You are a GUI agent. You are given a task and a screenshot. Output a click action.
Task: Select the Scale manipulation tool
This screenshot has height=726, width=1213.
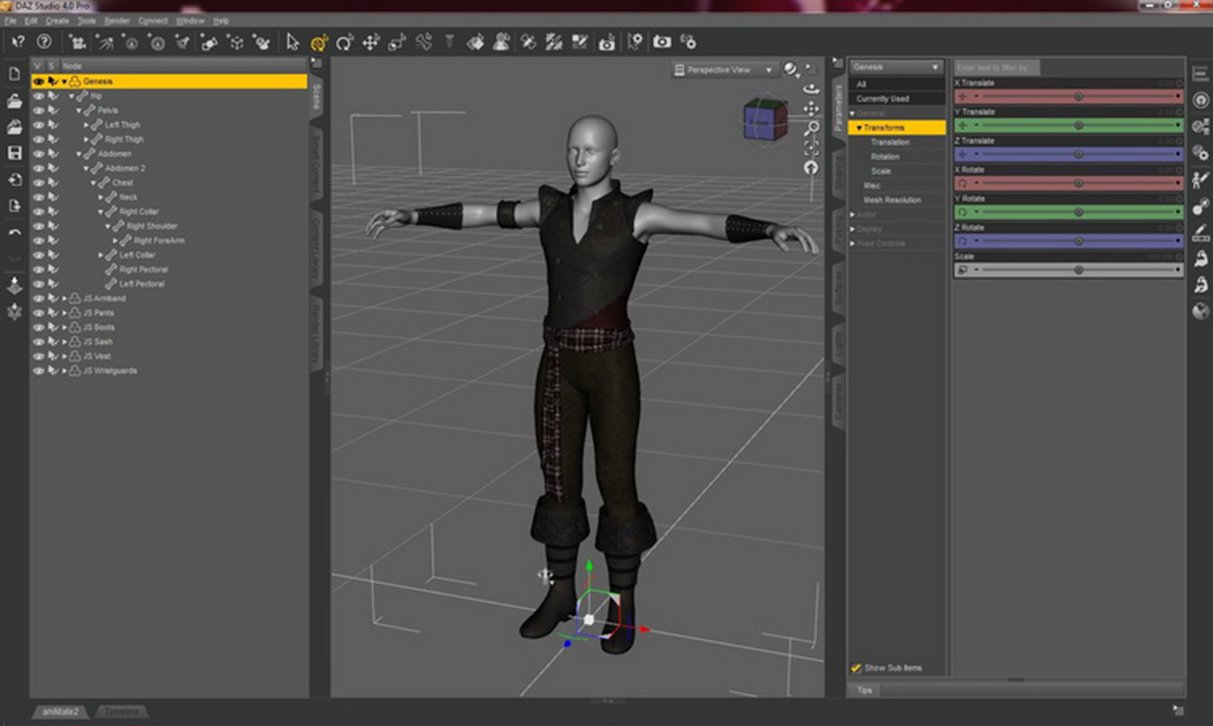397,42
